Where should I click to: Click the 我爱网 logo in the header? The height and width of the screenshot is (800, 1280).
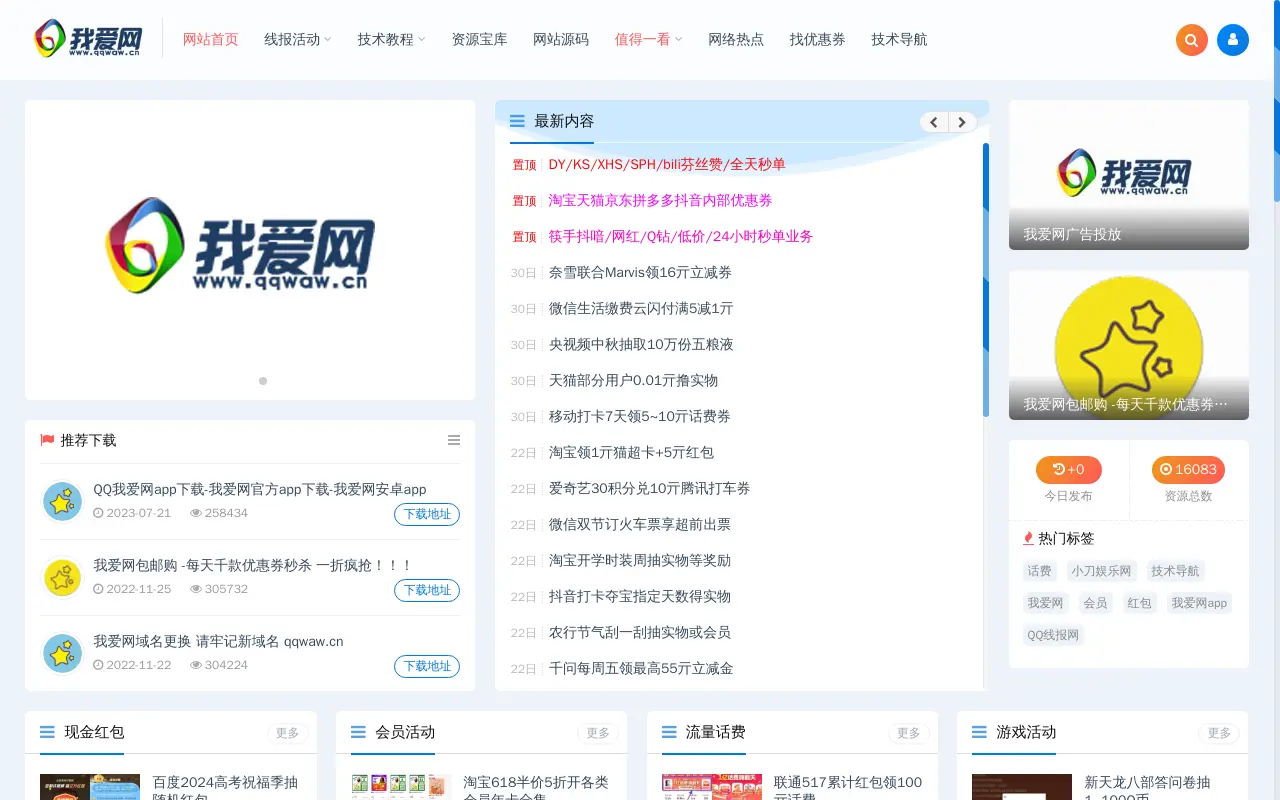(x=88, y=39)
